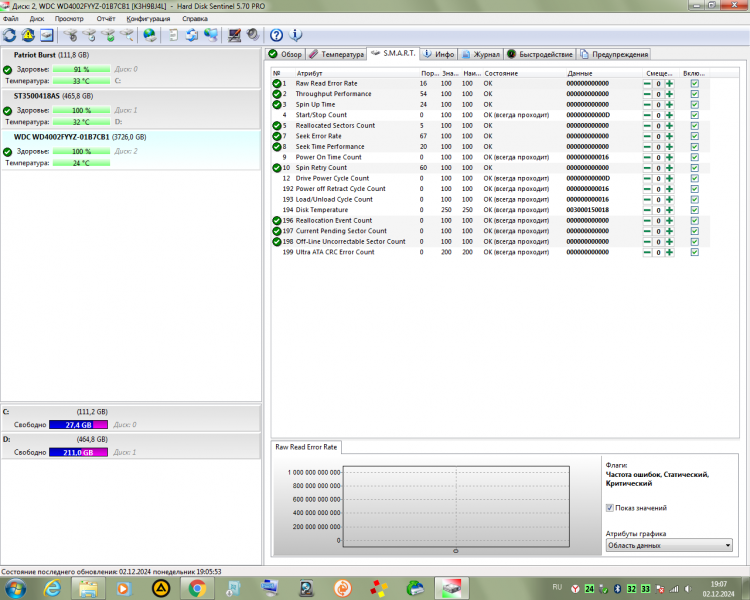This screenshot has width=750, height=600.
Task: Switch to the Быстродействие tab
Action: [x=540, y=54]
